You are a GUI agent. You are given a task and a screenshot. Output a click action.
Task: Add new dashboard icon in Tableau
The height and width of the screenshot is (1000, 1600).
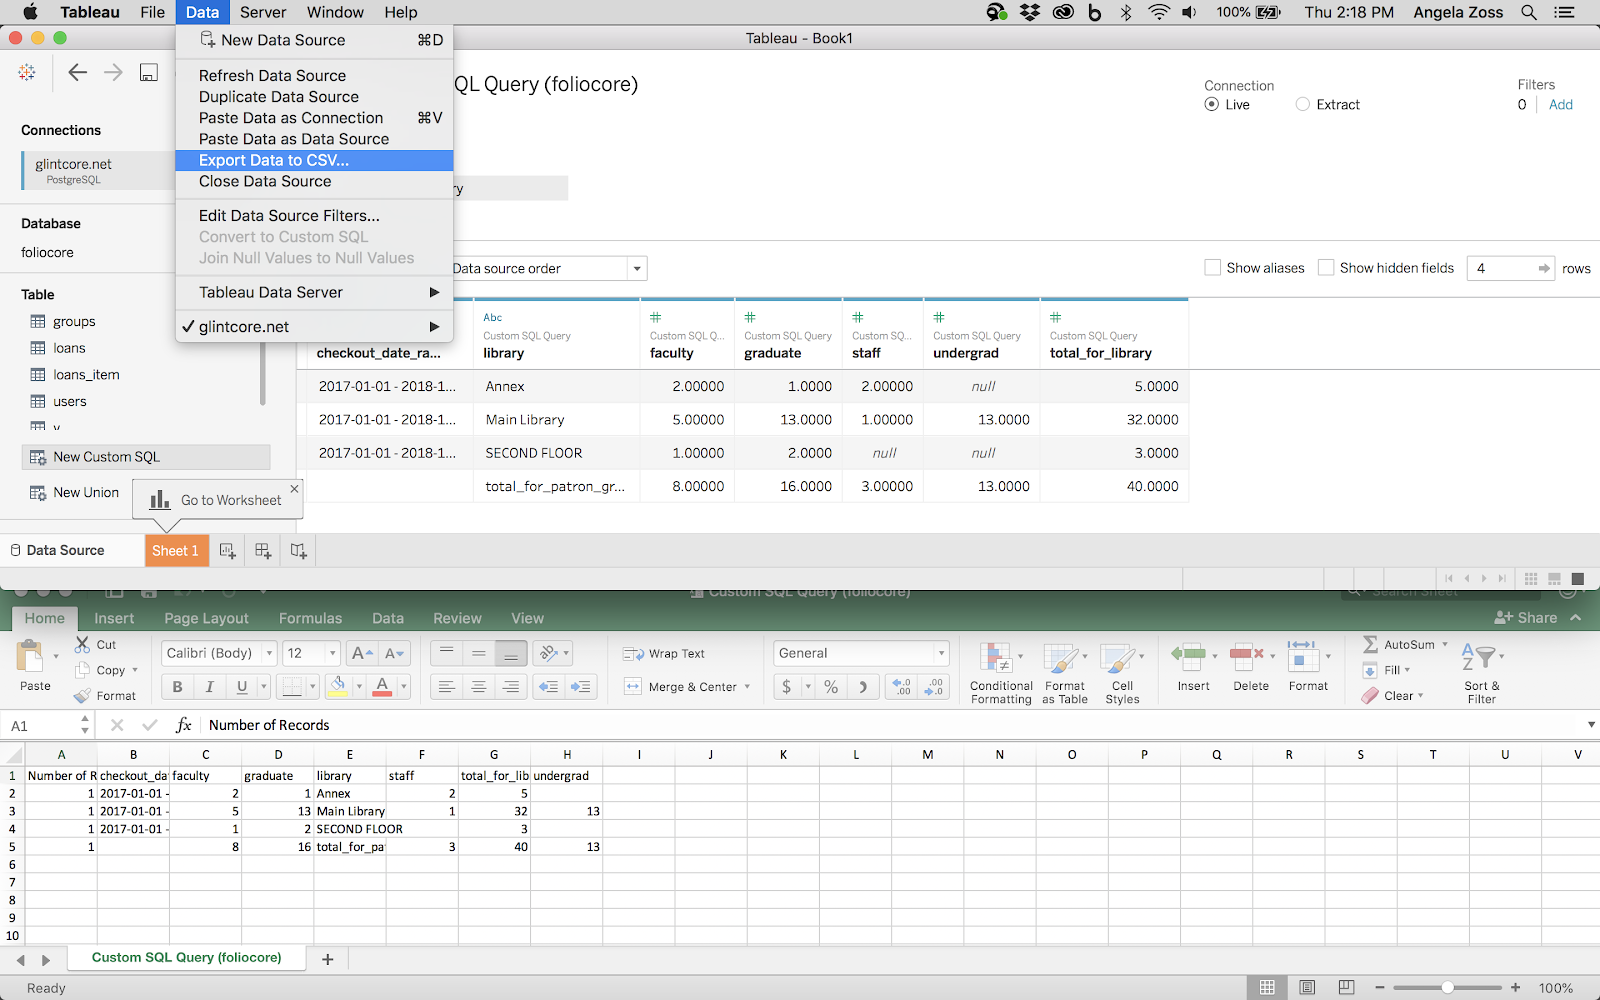263,550
